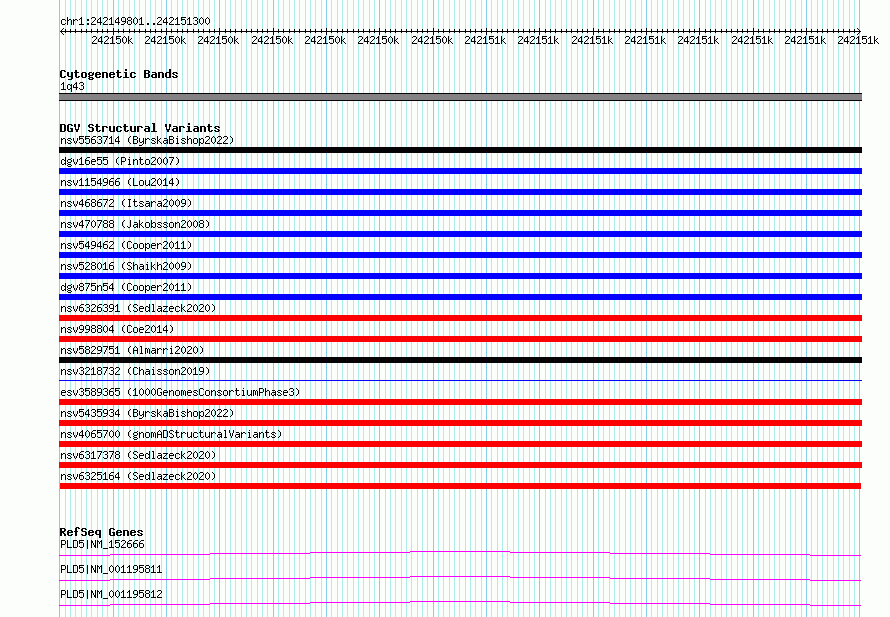Open variant esv3589365 (1000GenomesConsortiumPhase3) label
This screenshot has width=890, height=617.
180,392
